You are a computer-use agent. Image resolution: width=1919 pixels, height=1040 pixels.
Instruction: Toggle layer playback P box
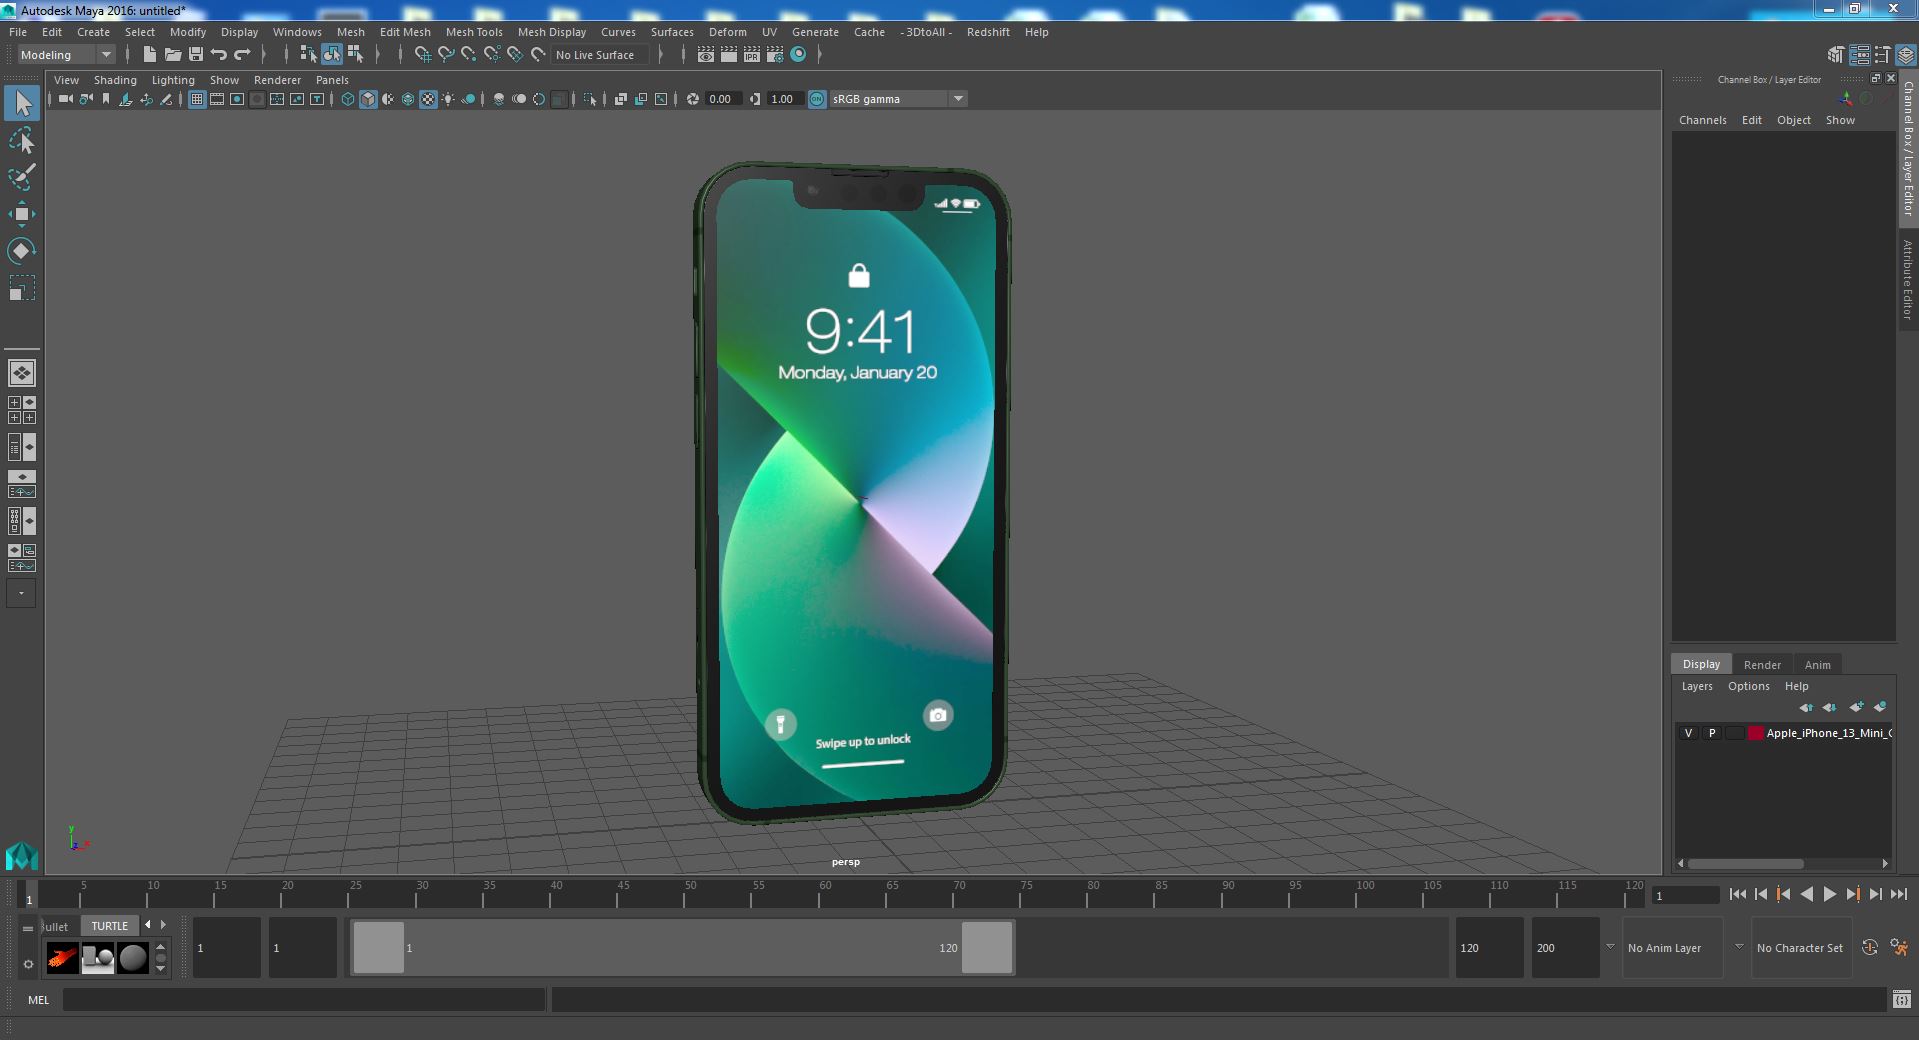click(1712, 733)
